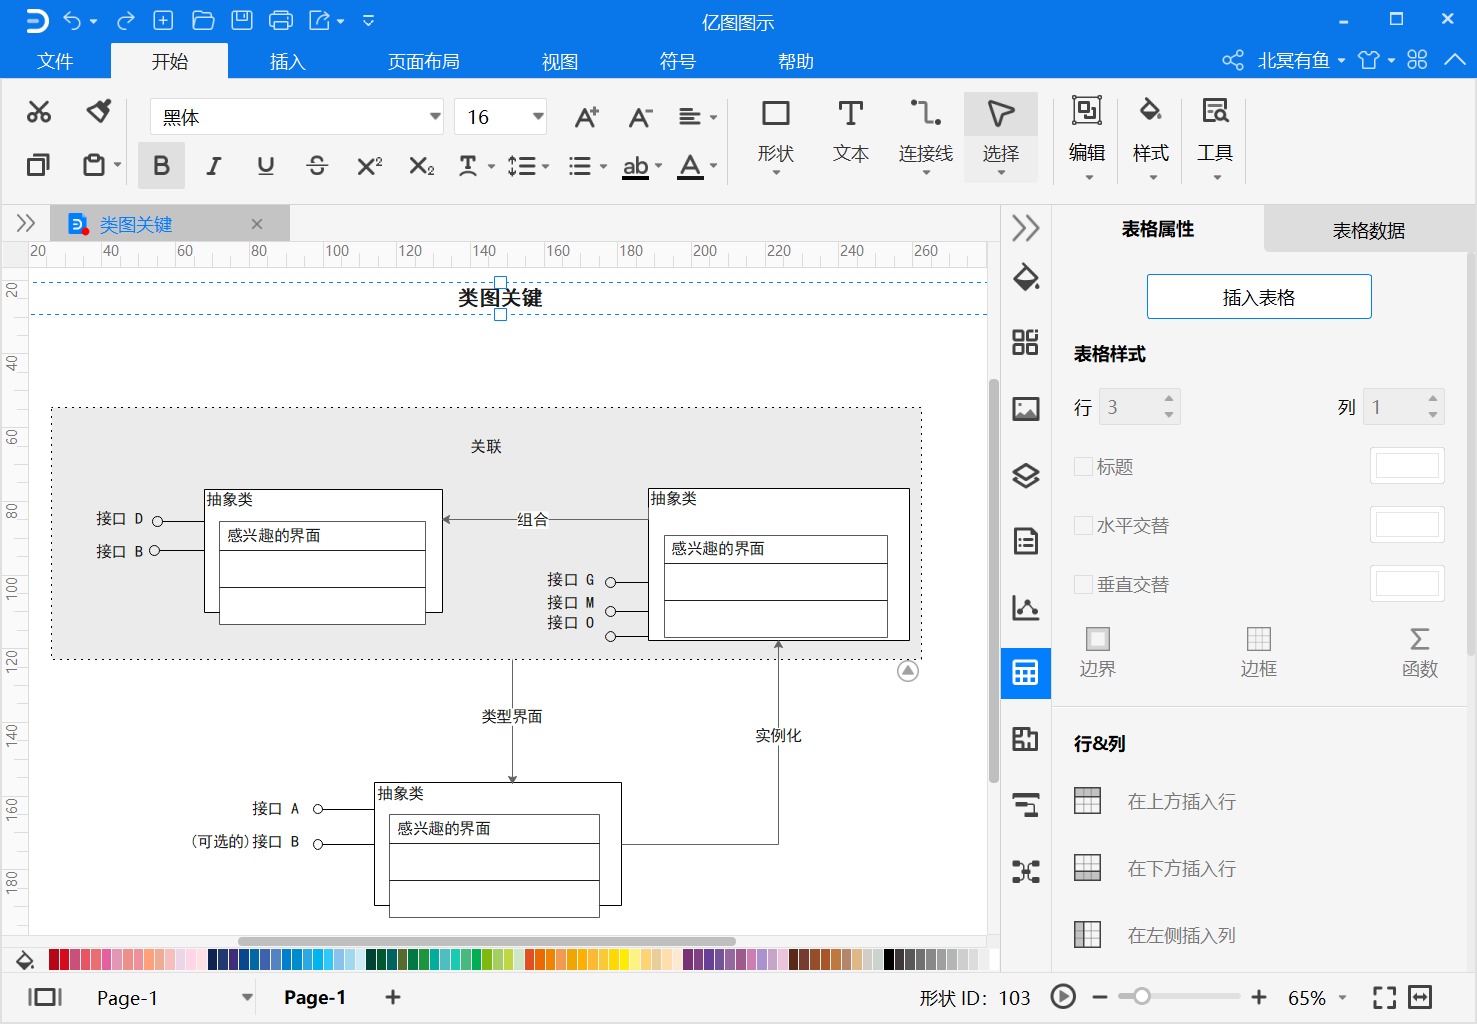Click 在下方插入行
Screen dimensions: 1477x1024
tap(1156, 868)
